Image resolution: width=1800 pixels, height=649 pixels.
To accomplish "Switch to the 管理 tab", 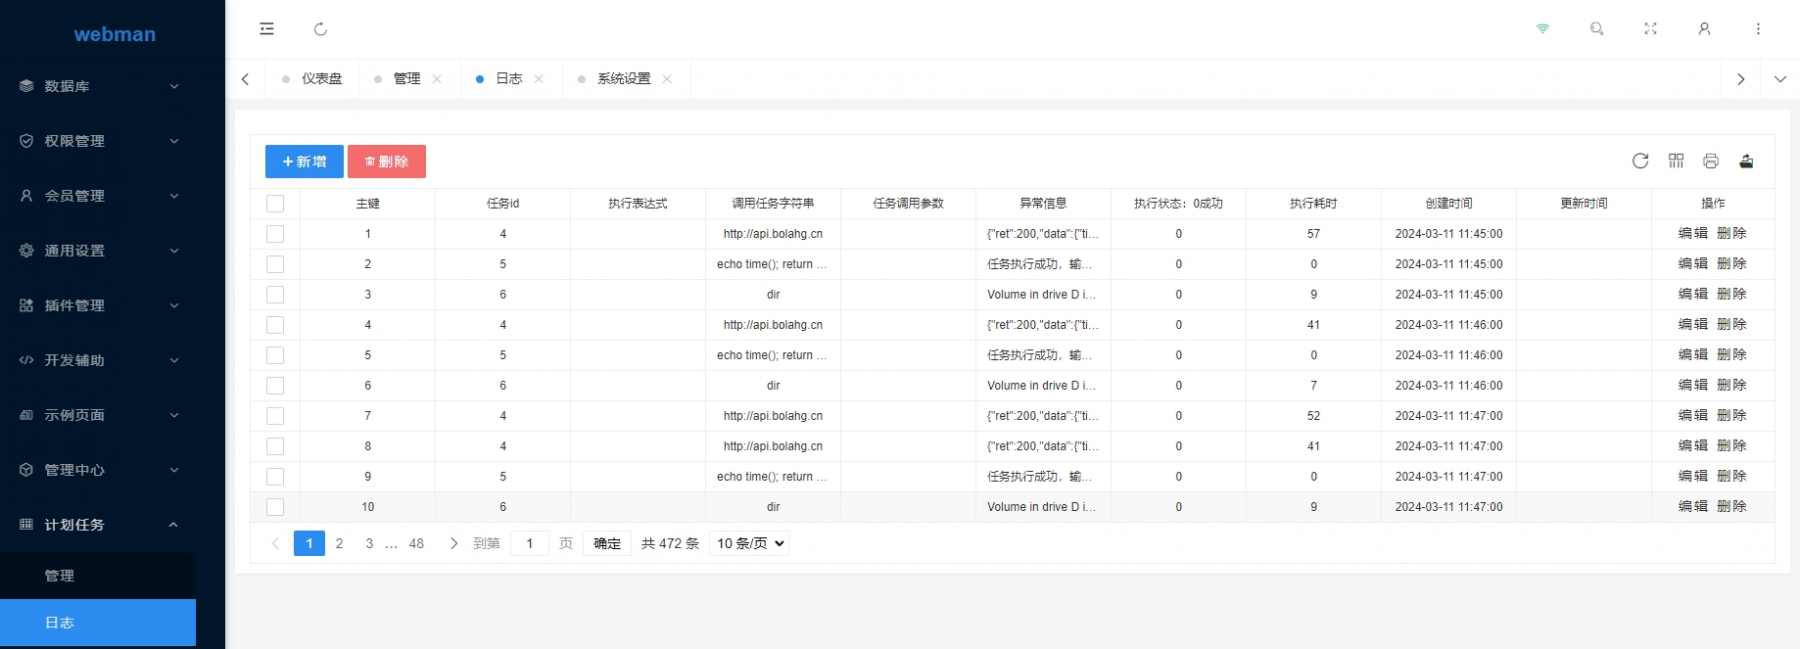I will point(406,79).
